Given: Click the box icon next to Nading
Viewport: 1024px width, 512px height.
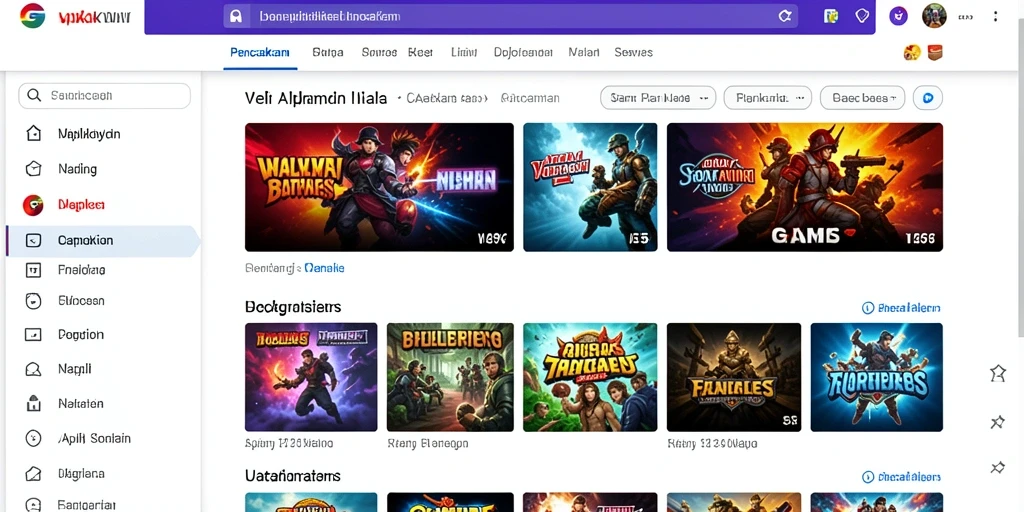Looking at the screenshot, I should coord(33,169).
